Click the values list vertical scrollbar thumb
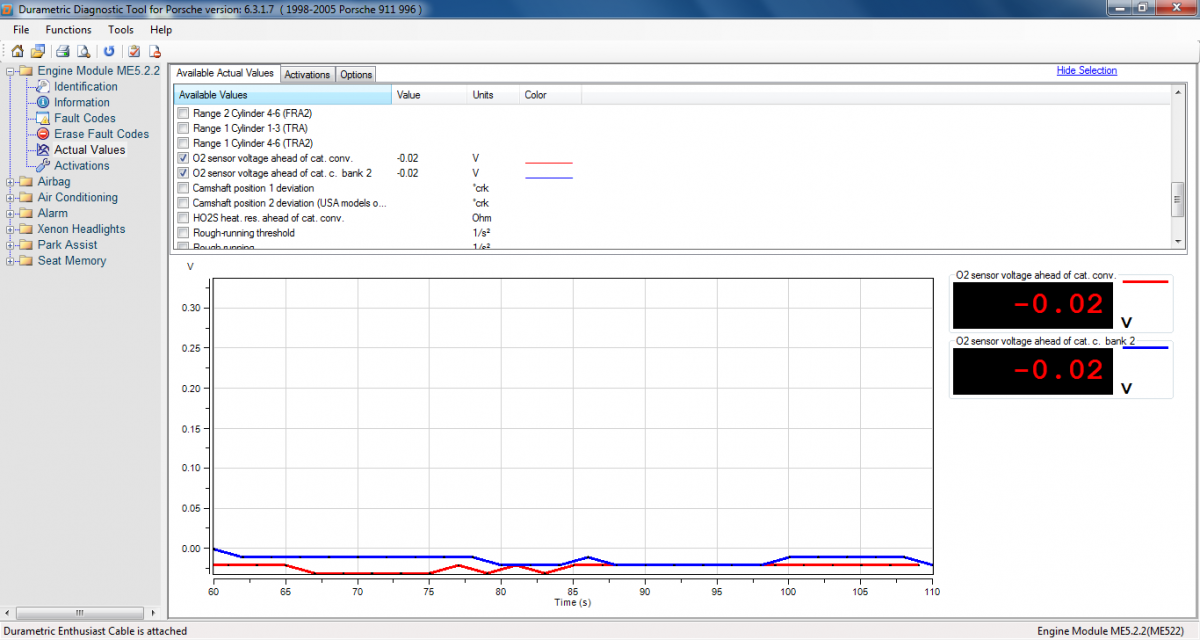The height and width of the screenshot is (640, 1200). tap(1177, 200)
